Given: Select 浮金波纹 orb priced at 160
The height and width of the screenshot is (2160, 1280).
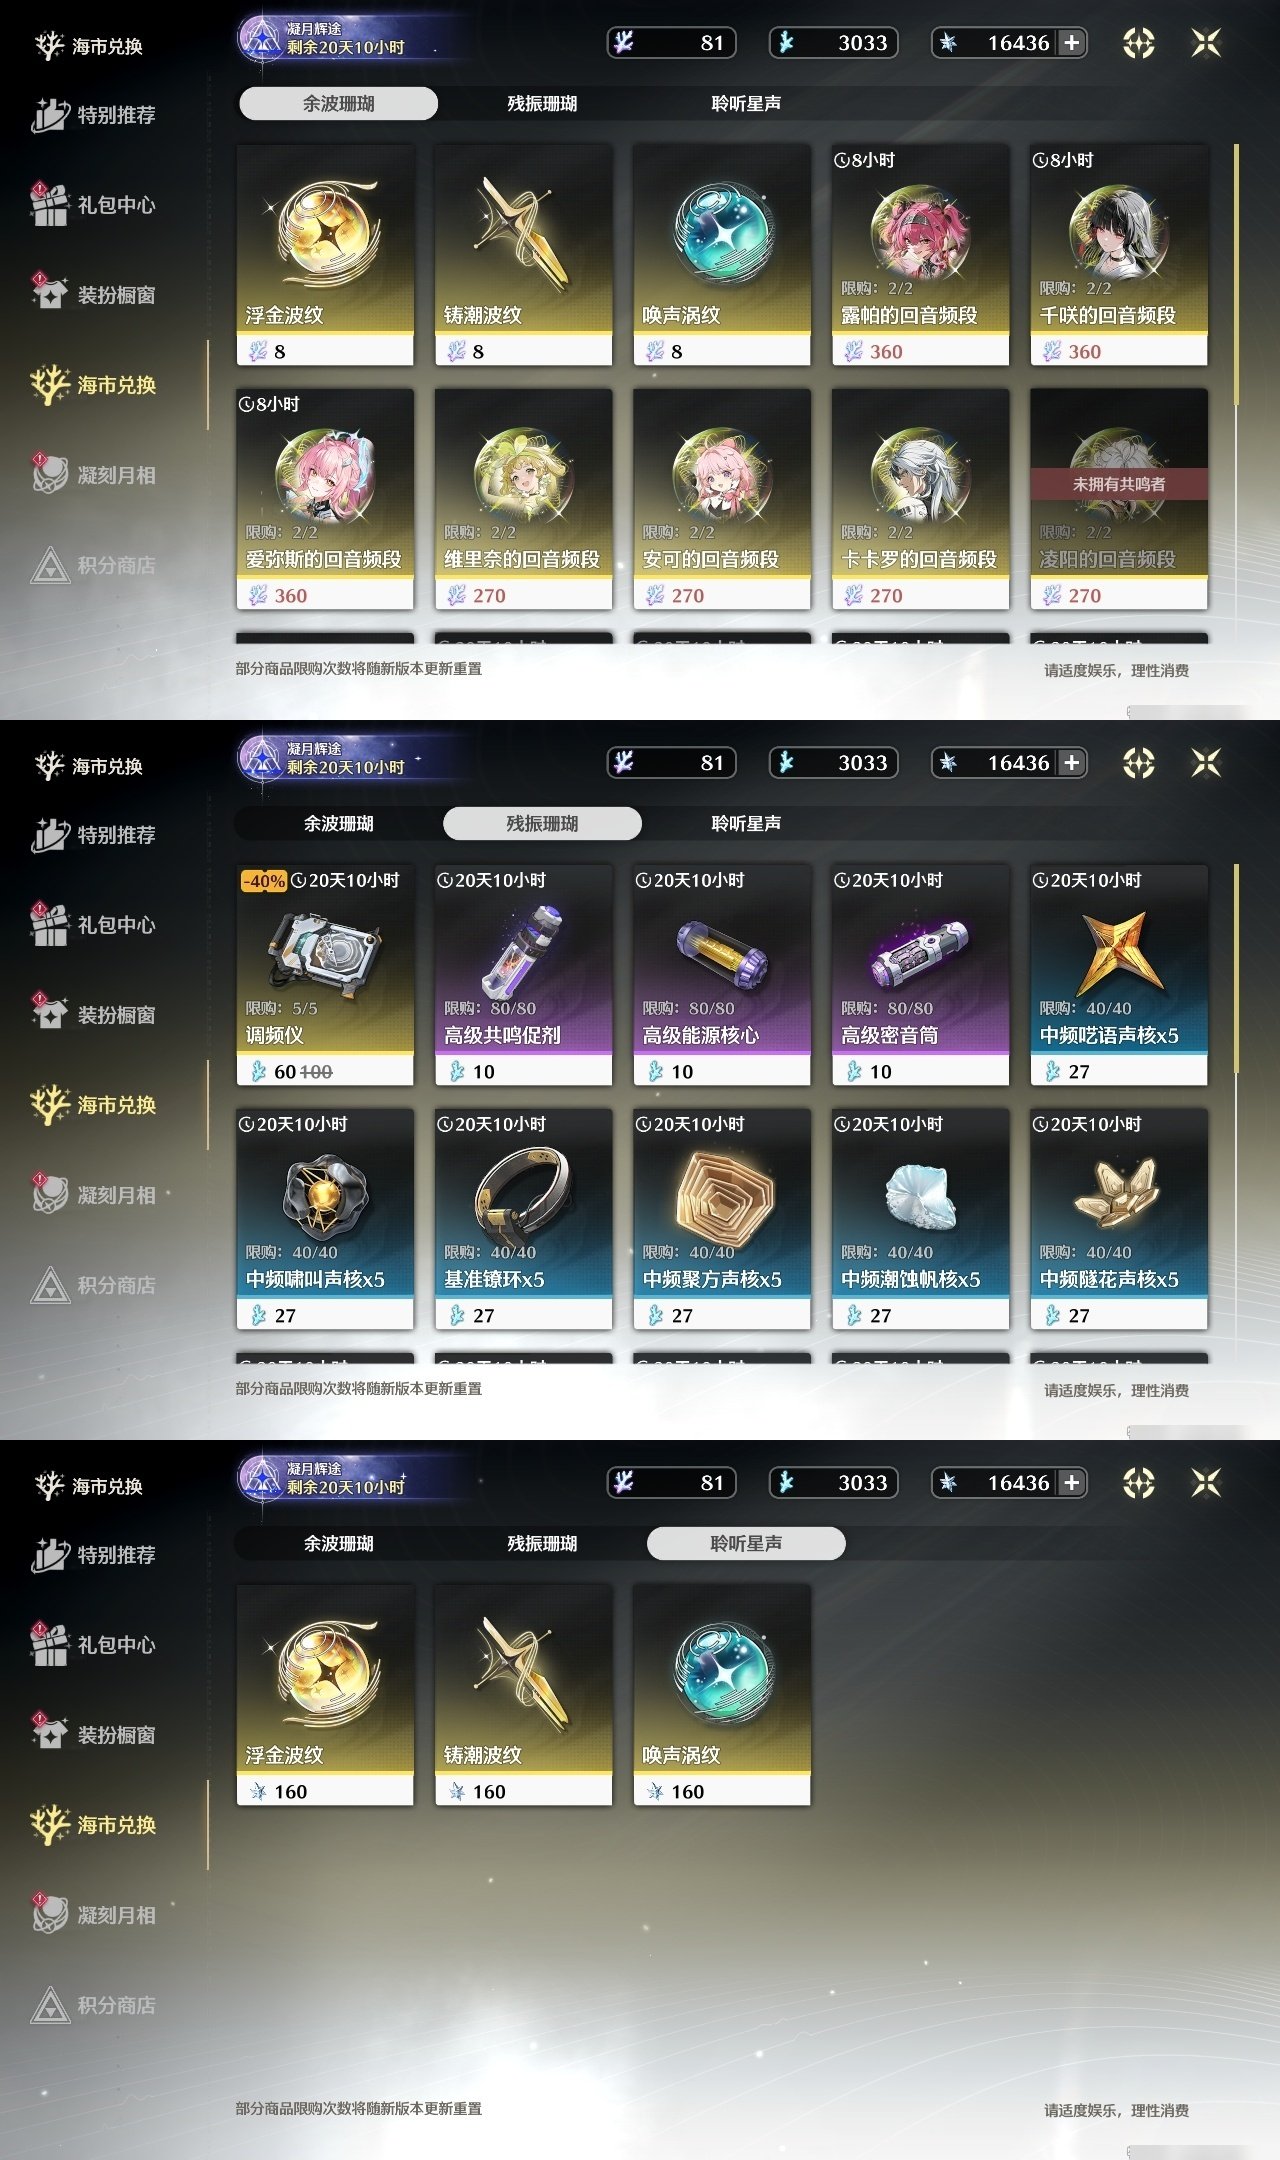Looking at the screenshot, I should pos(325,1695).
